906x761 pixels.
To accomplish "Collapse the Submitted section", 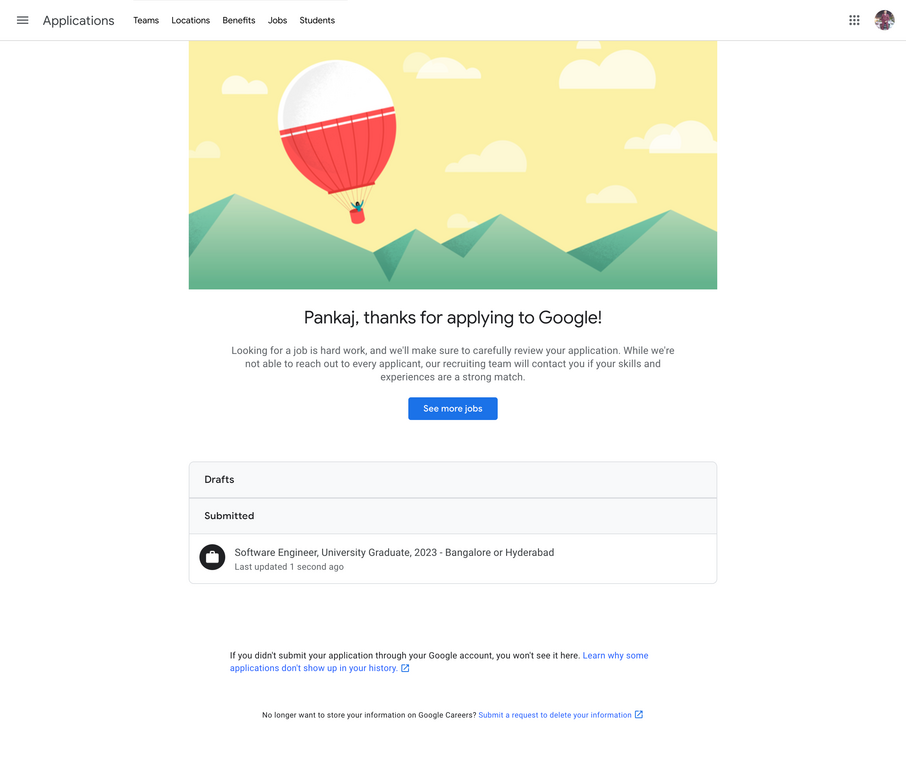I will (x=452, y=516).
